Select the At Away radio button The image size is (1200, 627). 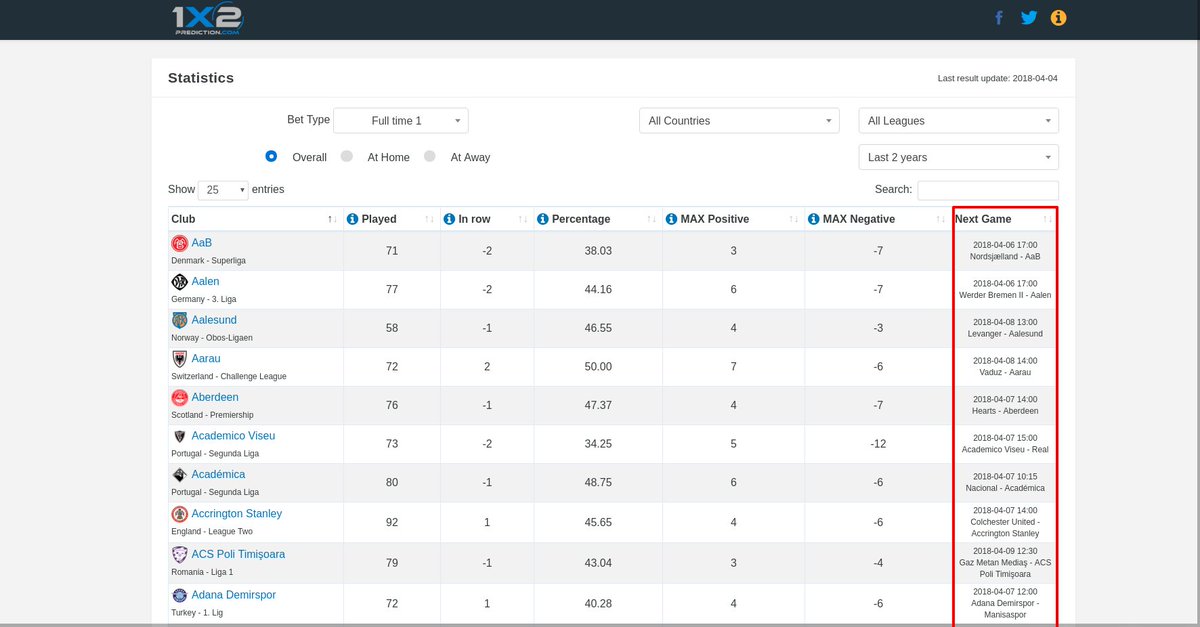click(x=430, y=156)
